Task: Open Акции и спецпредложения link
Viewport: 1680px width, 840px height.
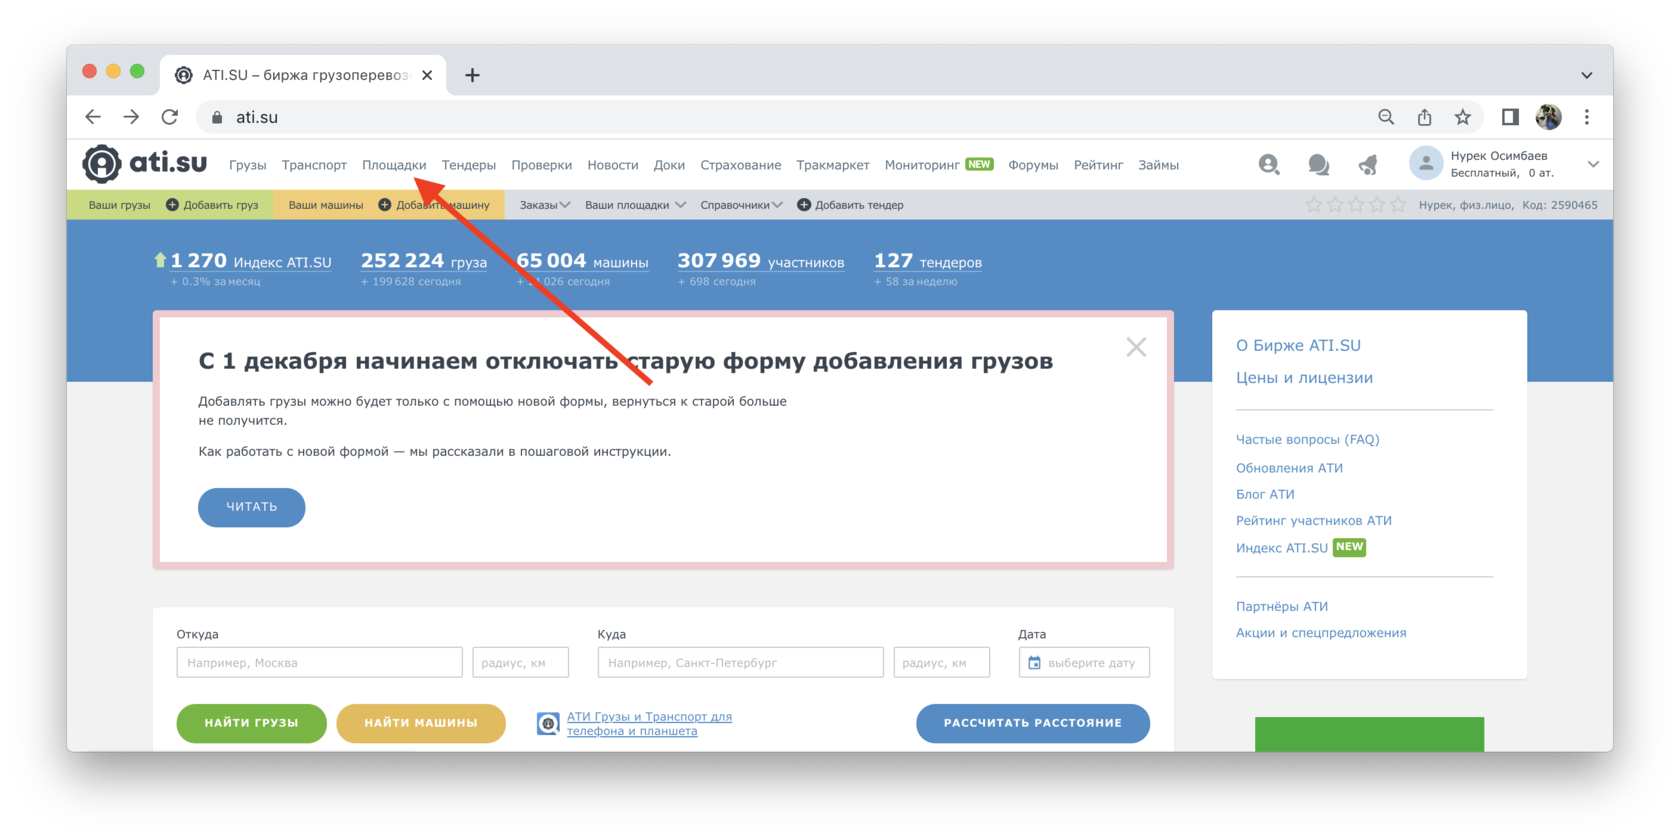Action: 1321,633
